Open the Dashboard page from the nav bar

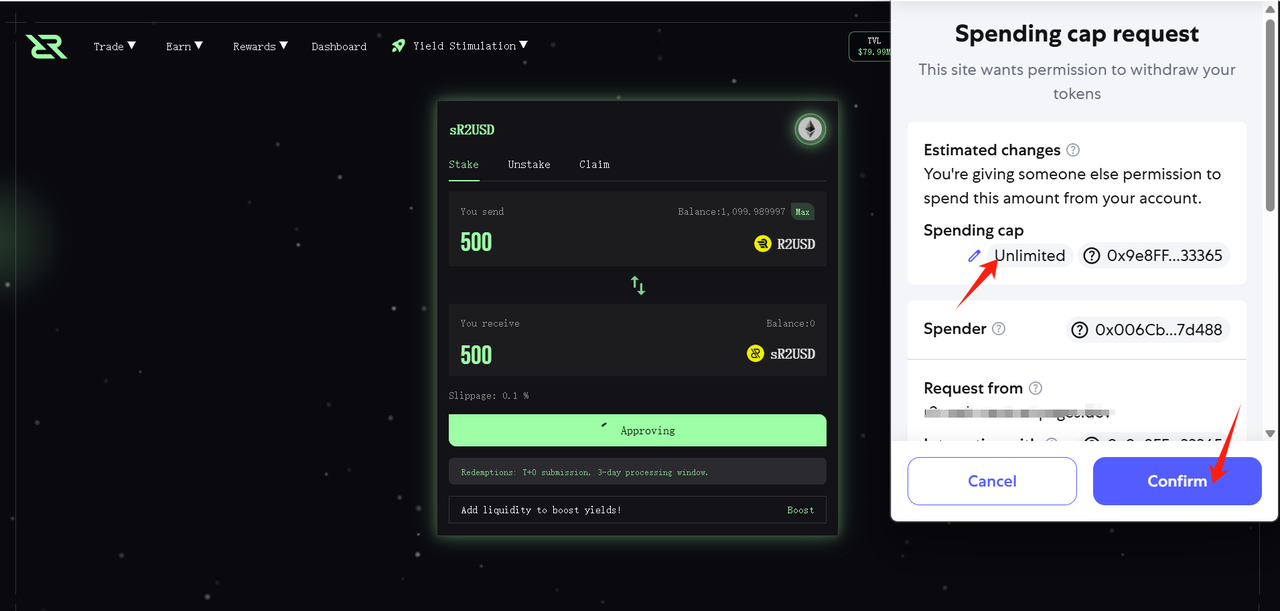point(339,47)
